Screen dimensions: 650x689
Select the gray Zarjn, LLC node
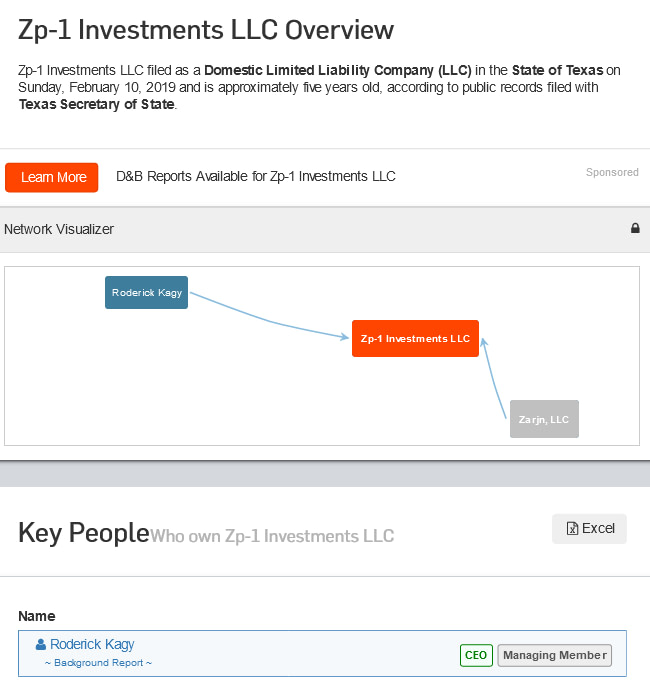click(544, 419)
